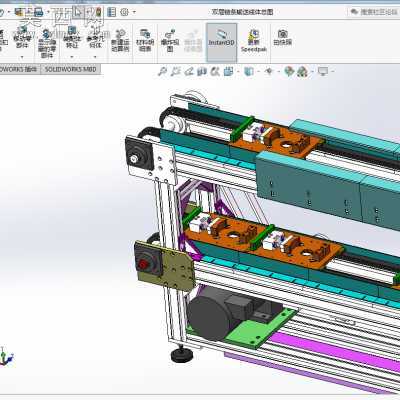Toggle the Section View icon
Viewport: 400px width, 400px height.
[x=202, y=71]
